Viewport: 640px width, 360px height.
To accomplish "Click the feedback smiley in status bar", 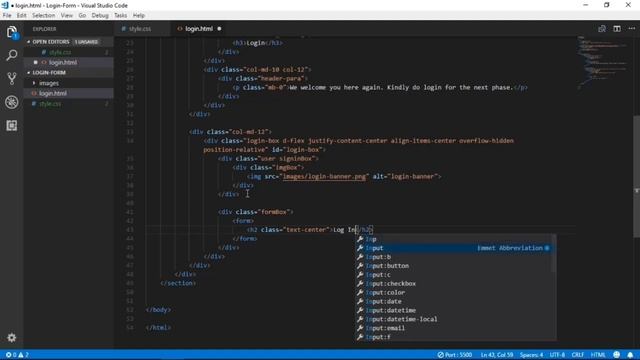I will [616, 355].
